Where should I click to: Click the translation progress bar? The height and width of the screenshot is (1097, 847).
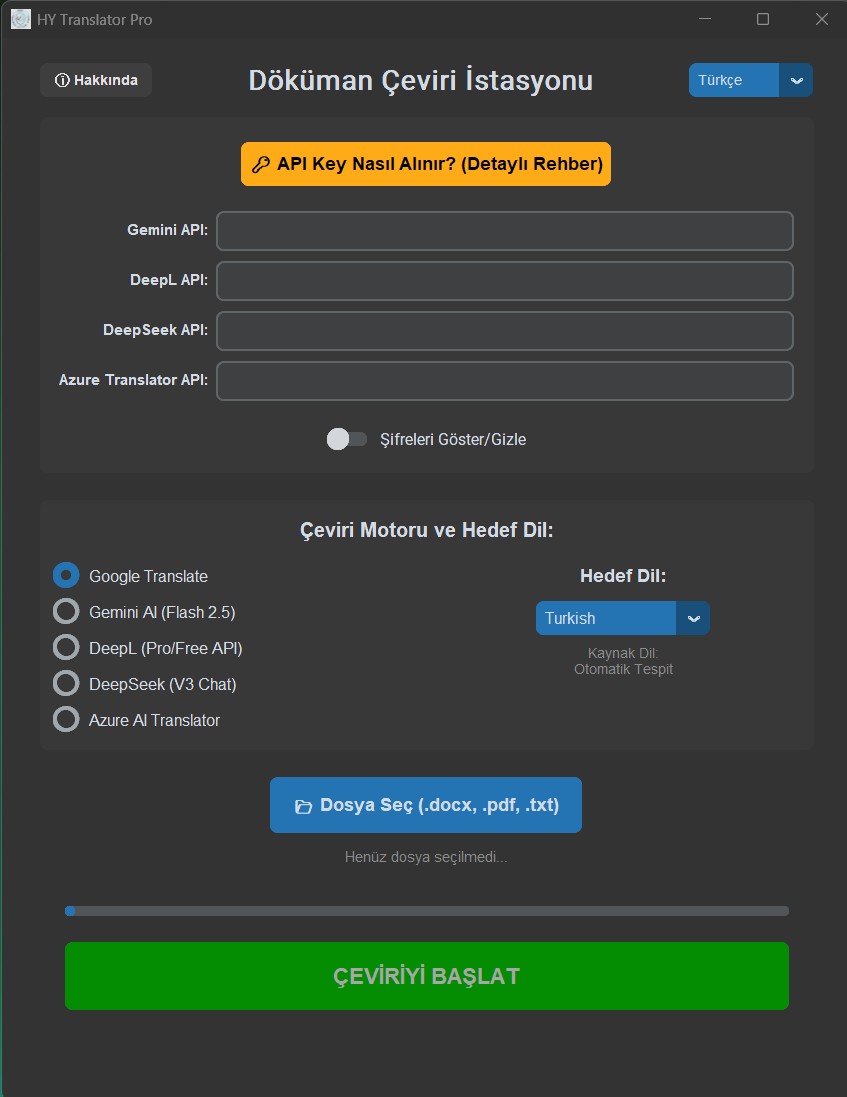tap(427, 911)
